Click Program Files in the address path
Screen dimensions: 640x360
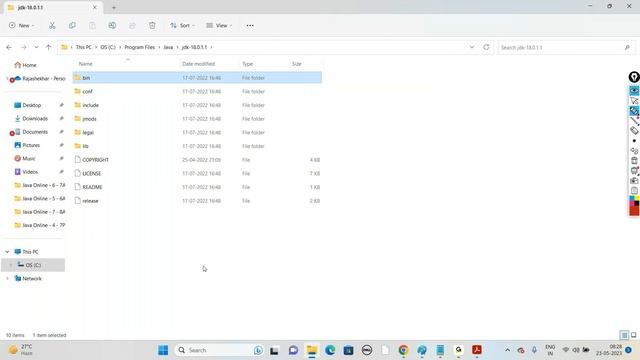point(140,47)
